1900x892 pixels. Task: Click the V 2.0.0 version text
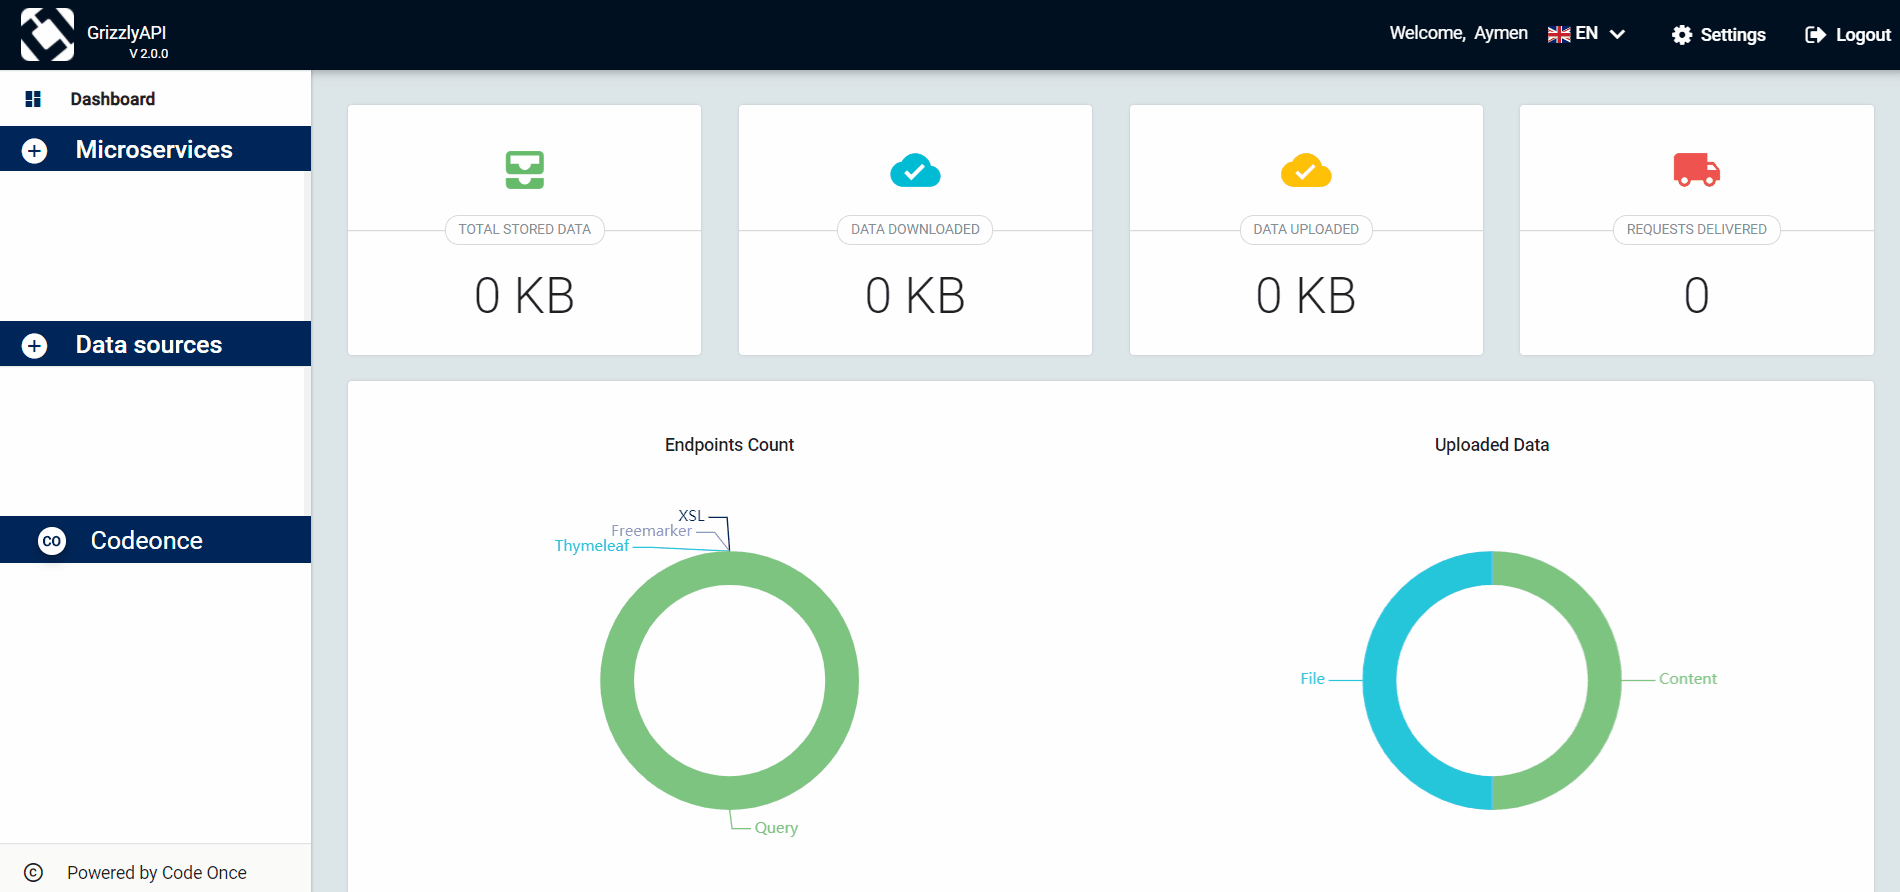(x=149, y=54)
